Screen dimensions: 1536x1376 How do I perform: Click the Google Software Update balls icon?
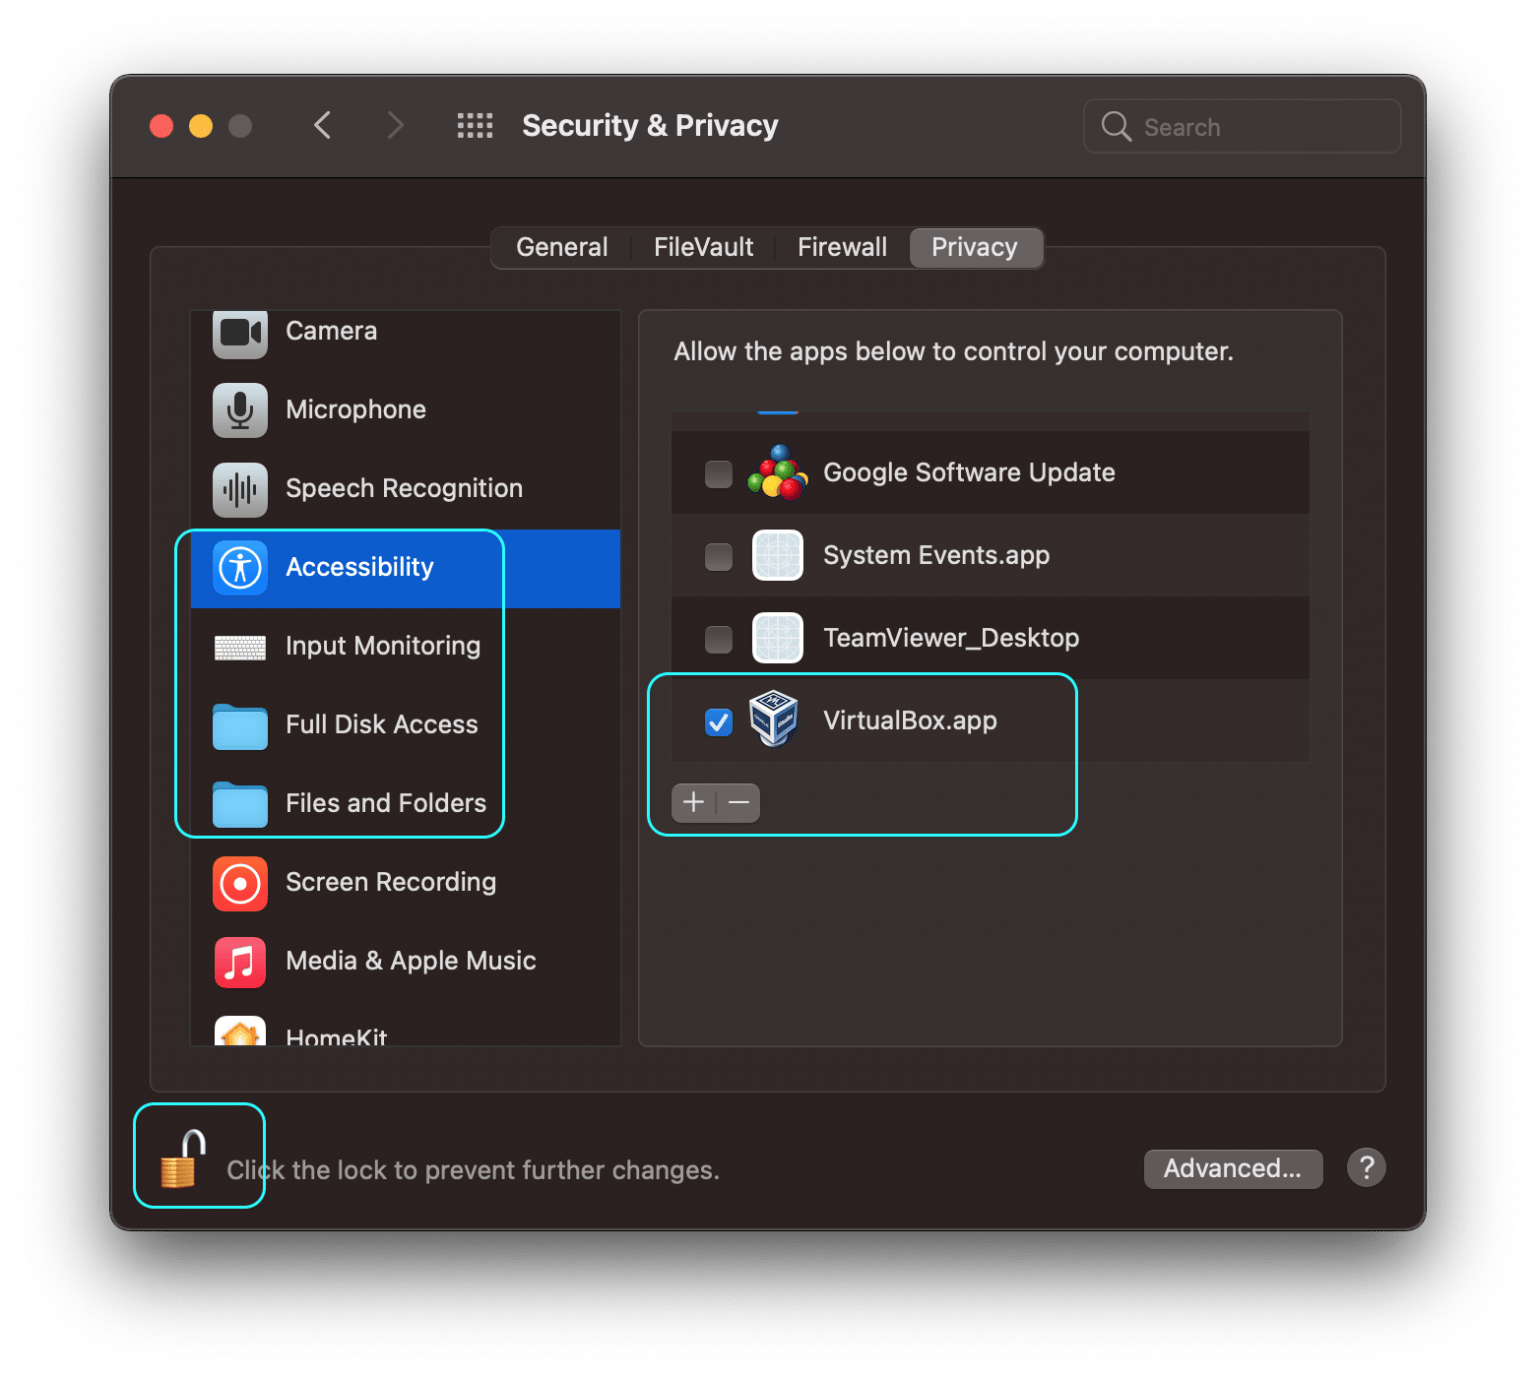click(777, 473)
